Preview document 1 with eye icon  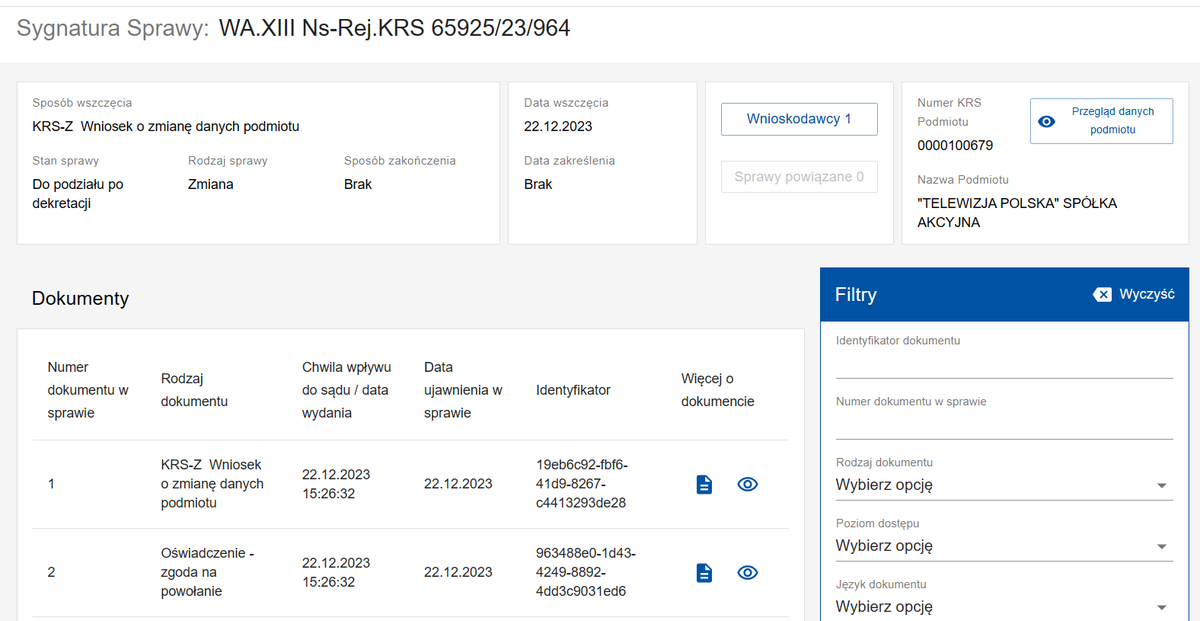747,484
